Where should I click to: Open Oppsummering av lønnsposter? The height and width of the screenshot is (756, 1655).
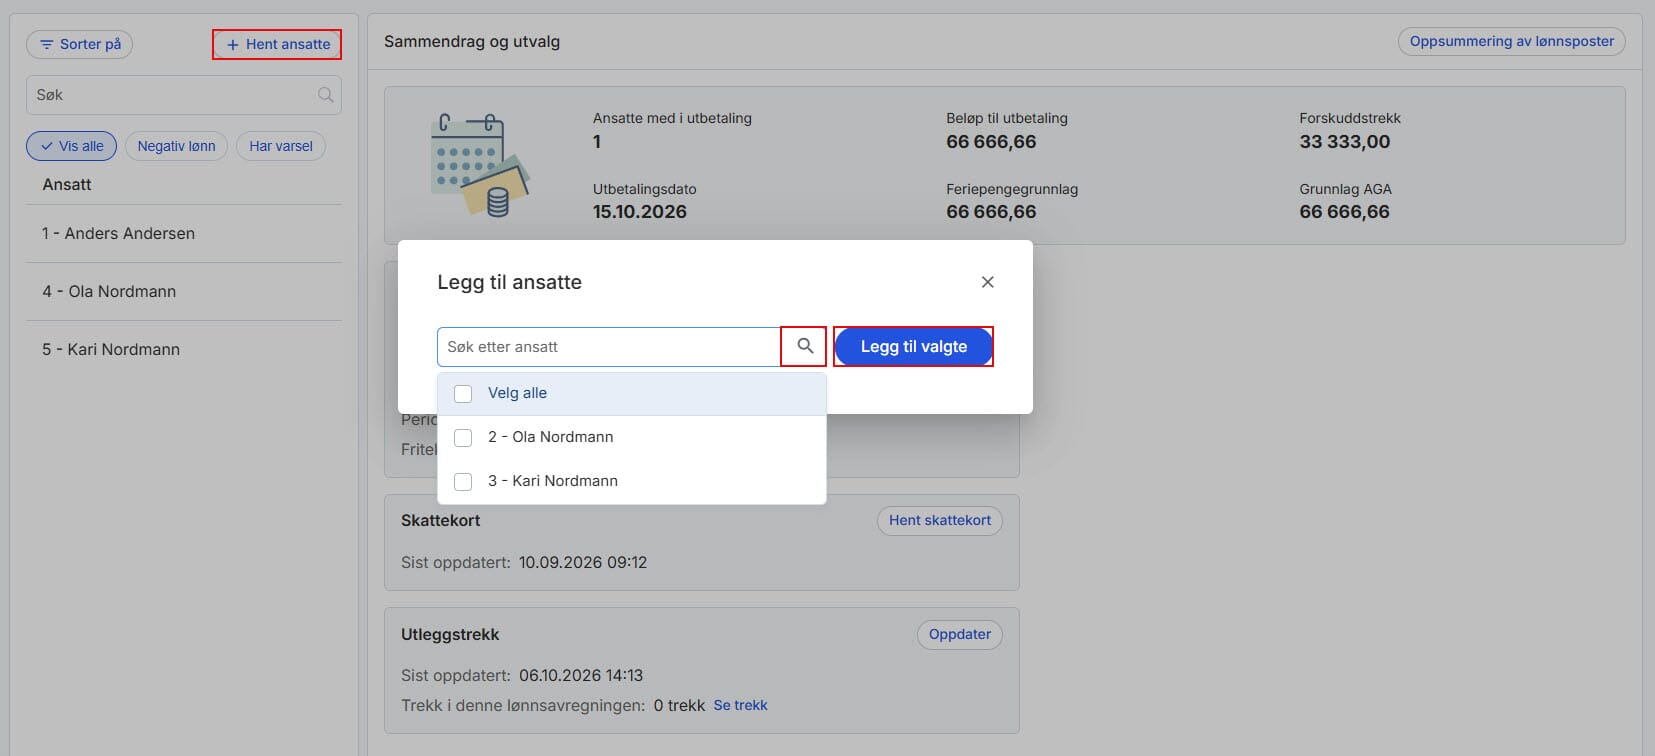point(1511,41)
